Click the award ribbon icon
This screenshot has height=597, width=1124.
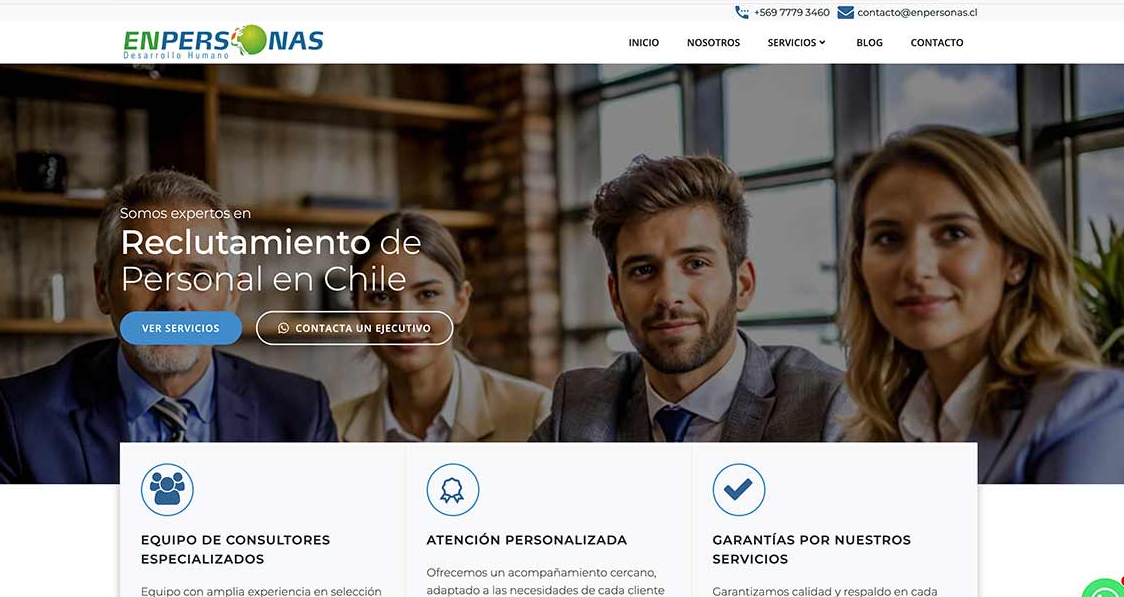click(x=453, y=489)
